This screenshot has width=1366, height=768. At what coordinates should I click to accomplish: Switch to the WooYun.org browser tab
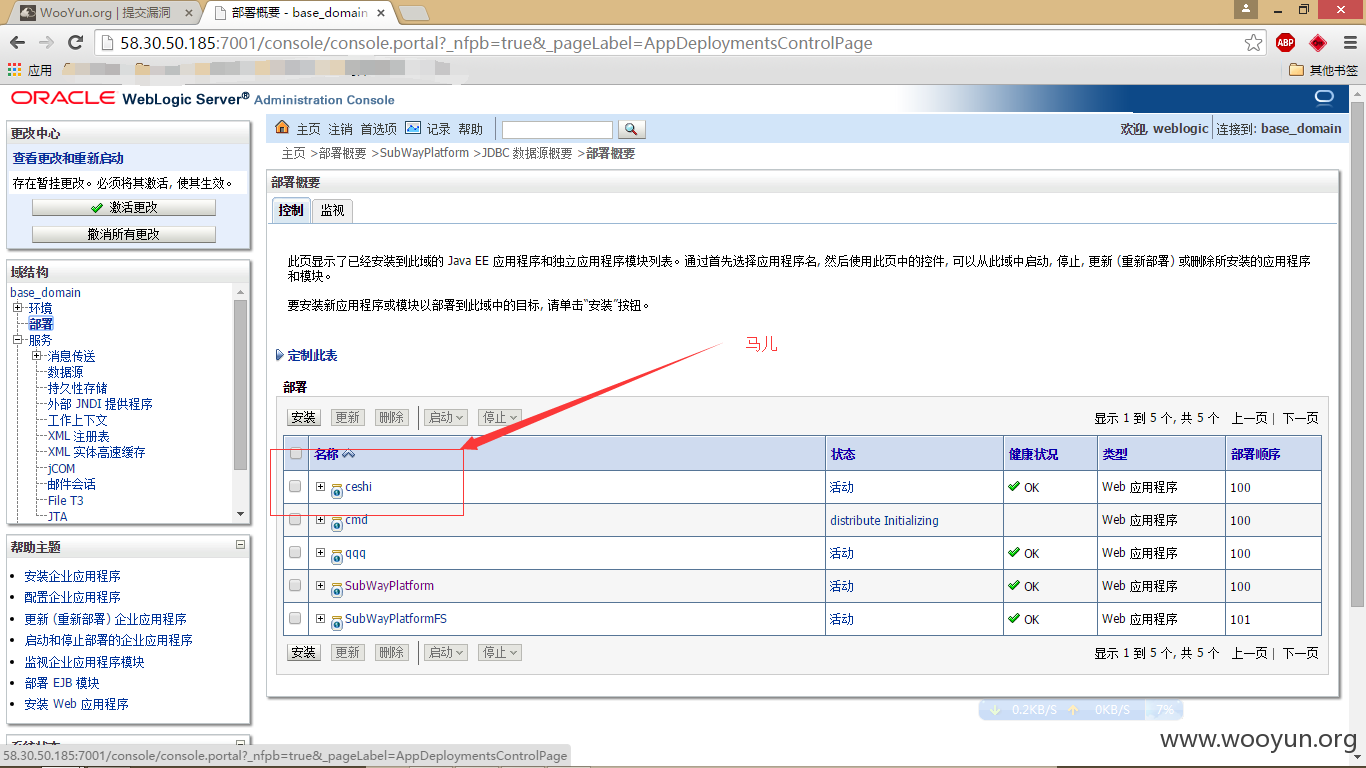[104, 13]
